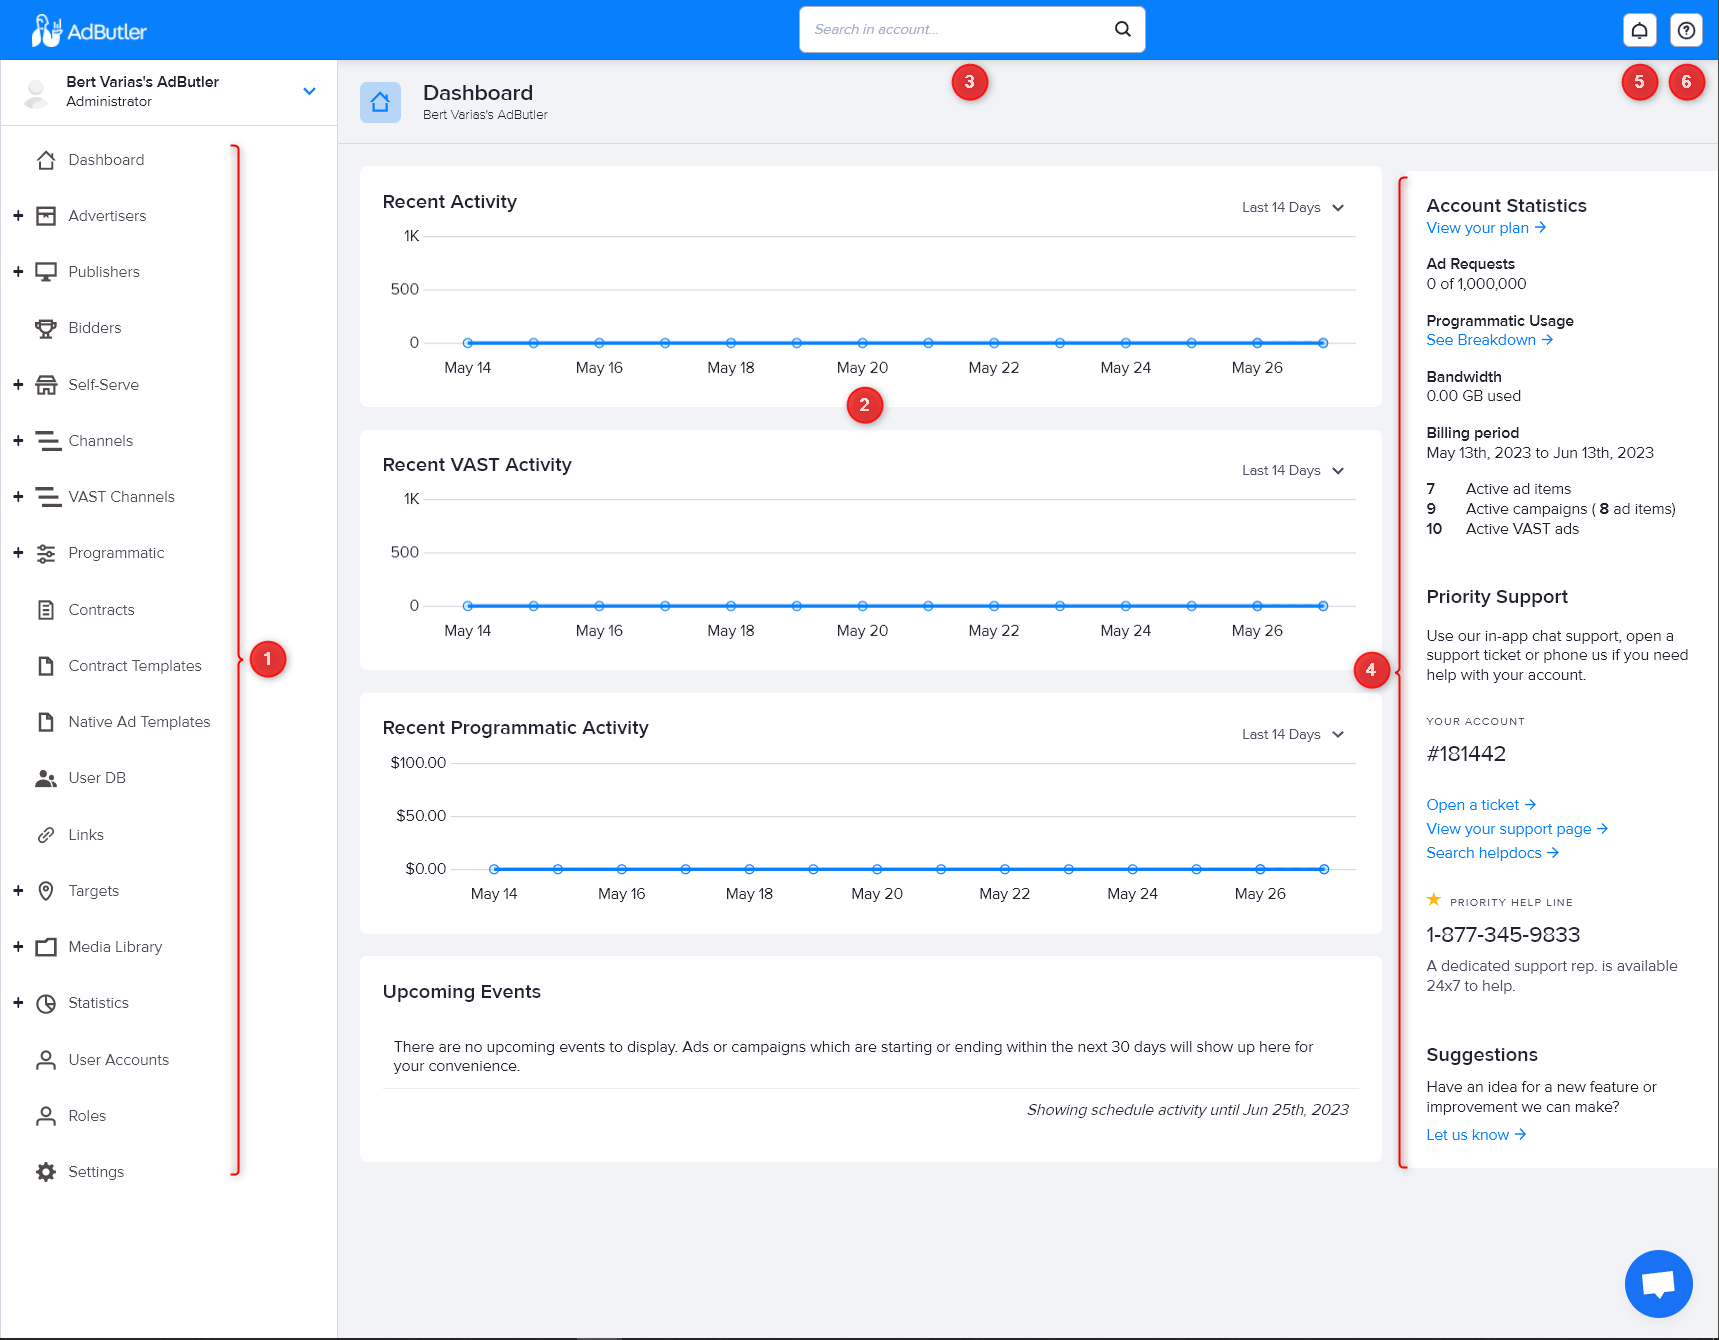Click the notification bell icon
Image resolution: width=1719 pixels, height=1340 pixels.
(1638, 29)
